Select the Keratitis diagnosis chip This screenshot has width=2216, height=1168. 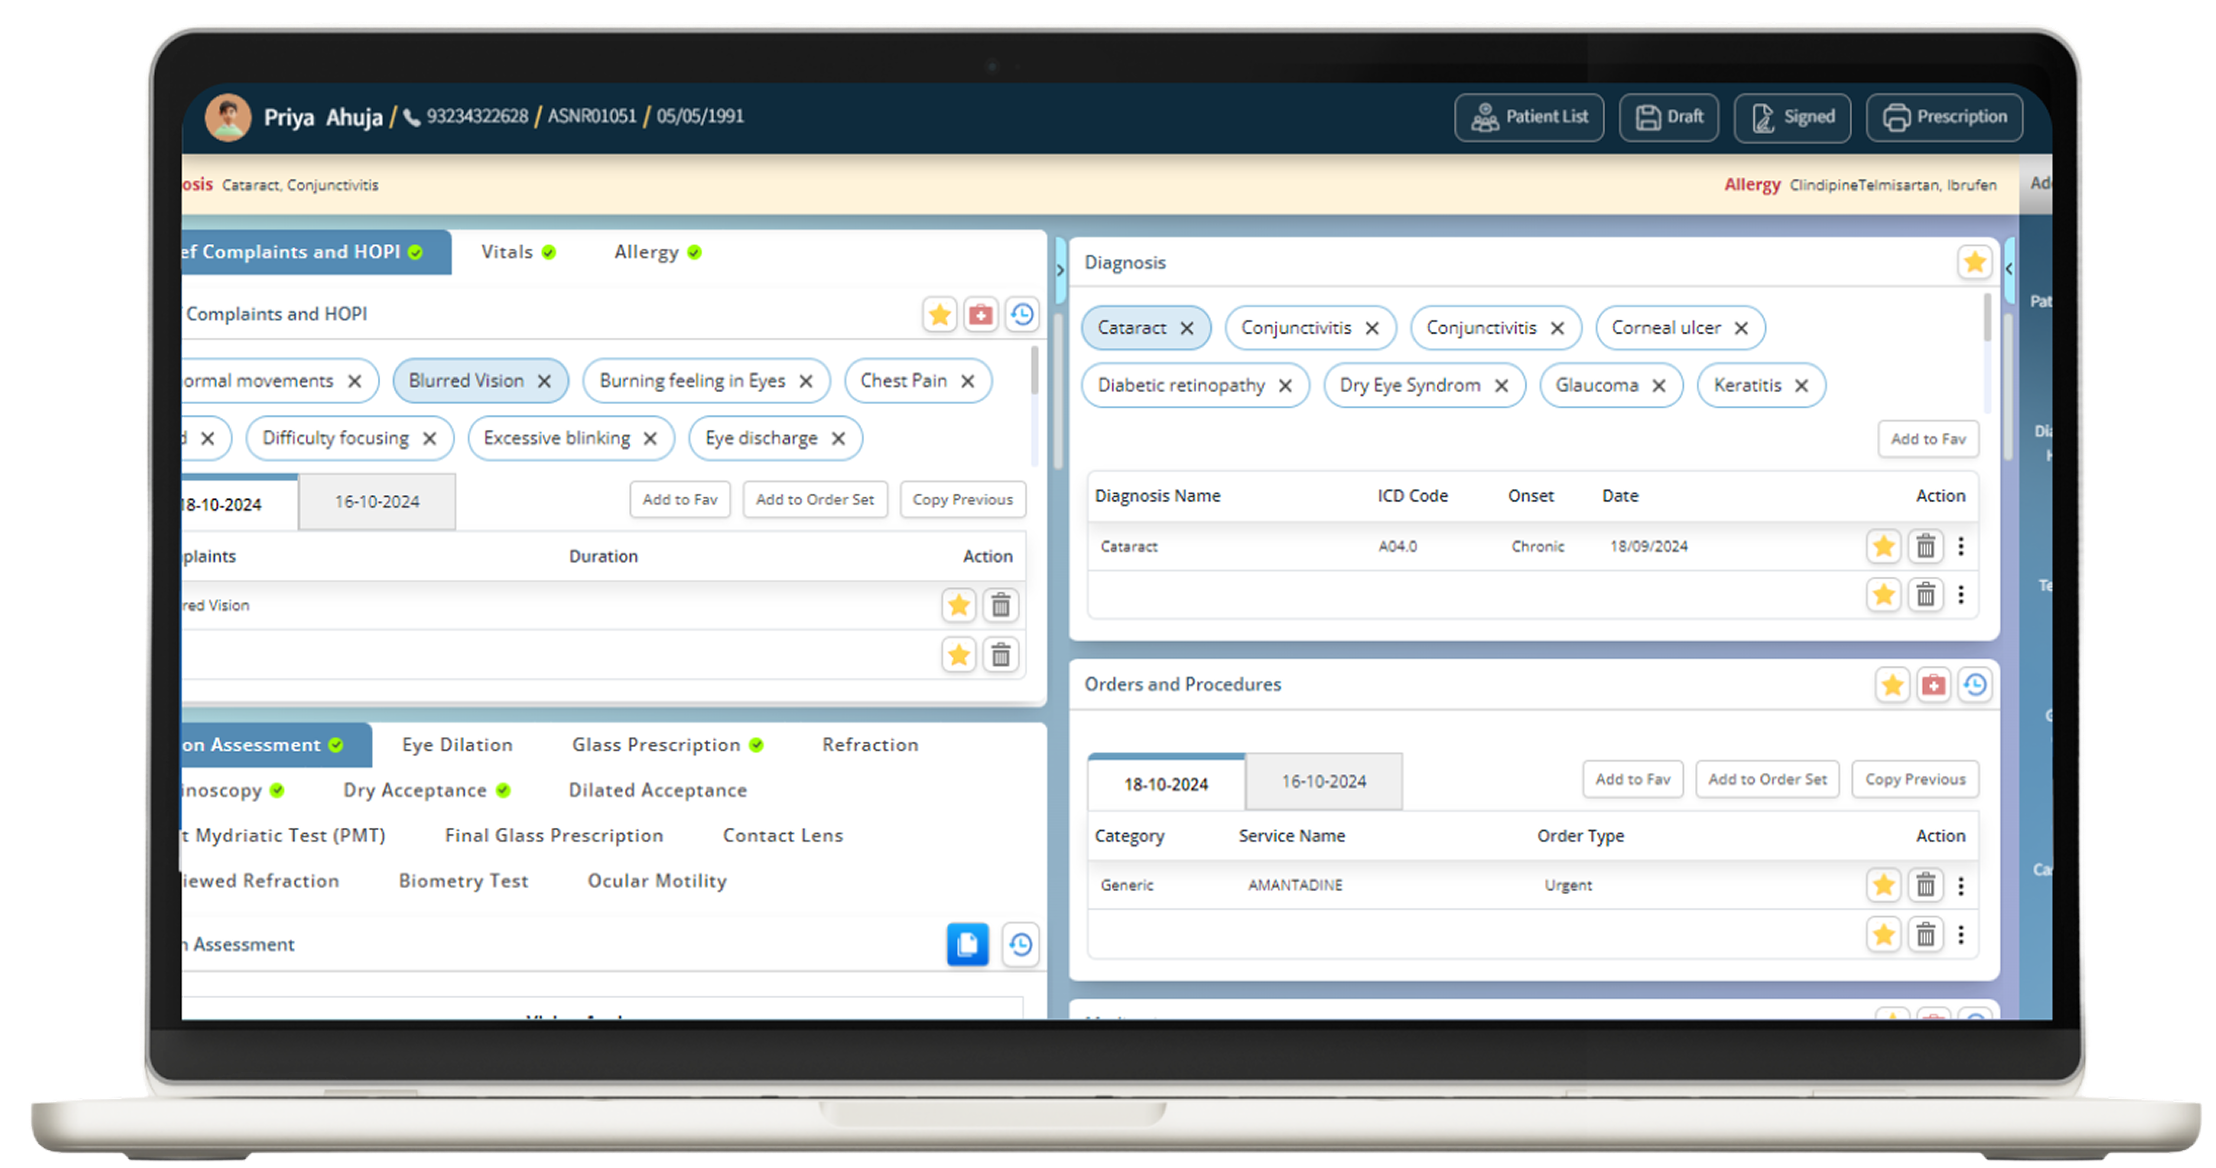tap(1747, 386)
